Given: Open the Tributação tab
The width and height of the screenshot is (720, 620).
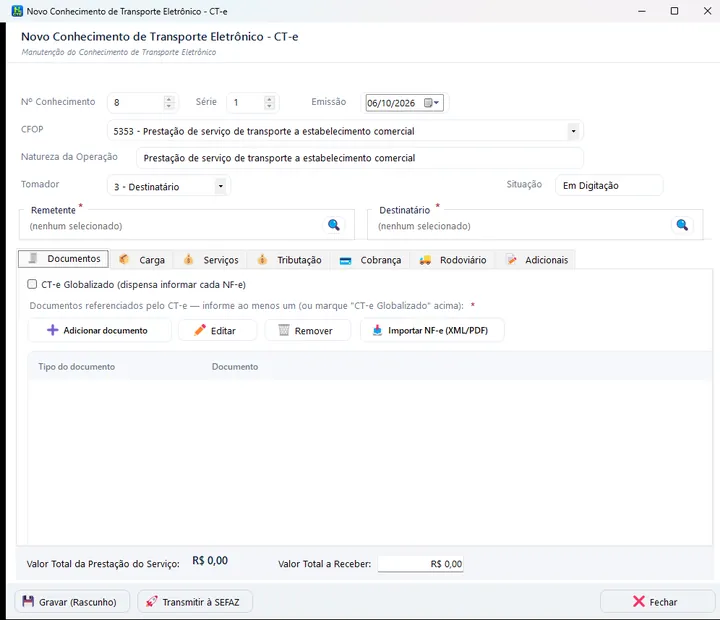Looking at the screenshot, I should click(x=289, y=260).
